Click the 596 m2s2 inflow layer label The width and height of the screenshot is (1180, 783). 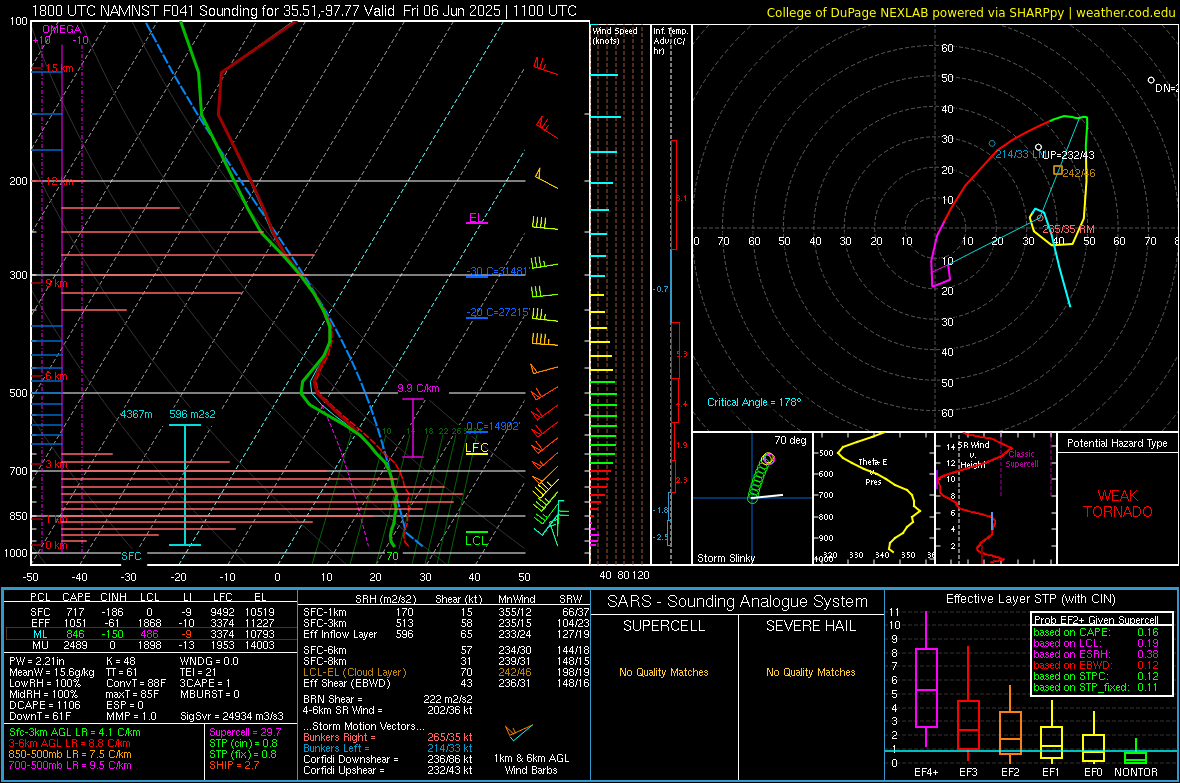192,414
